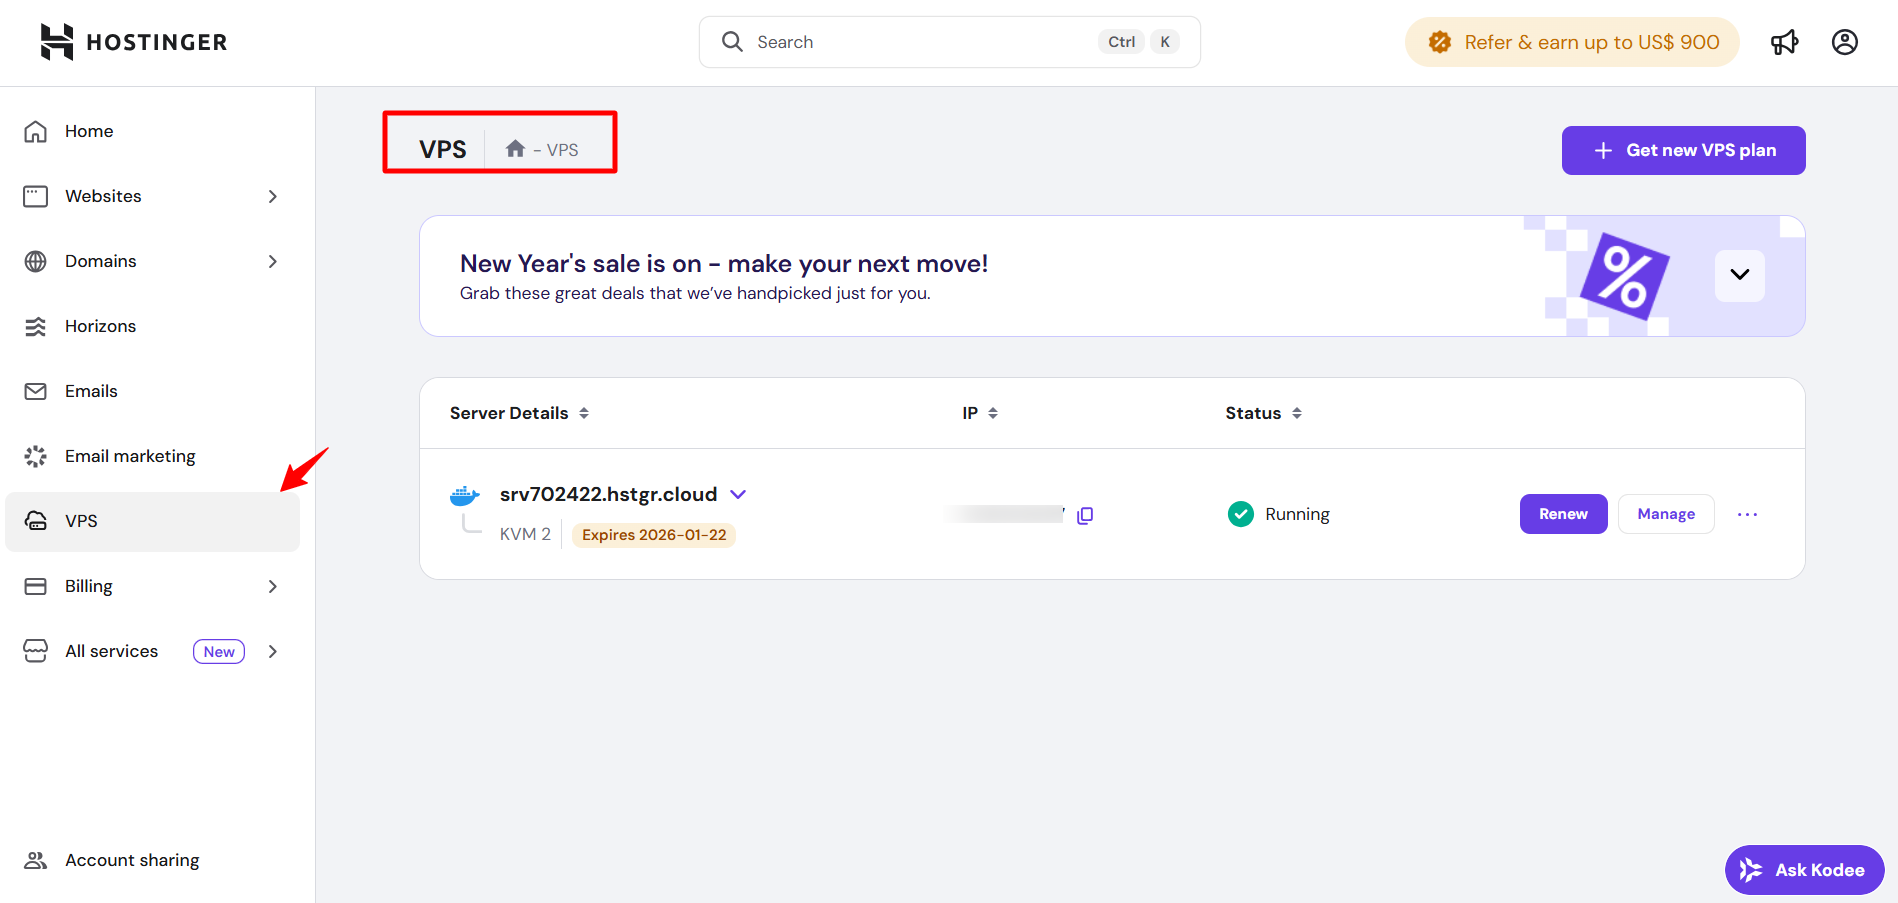This screenshot has width=1898, height=903.
Task: Click the Emails envelope icon
Action: pyautogui.click(x=36, y=391)
